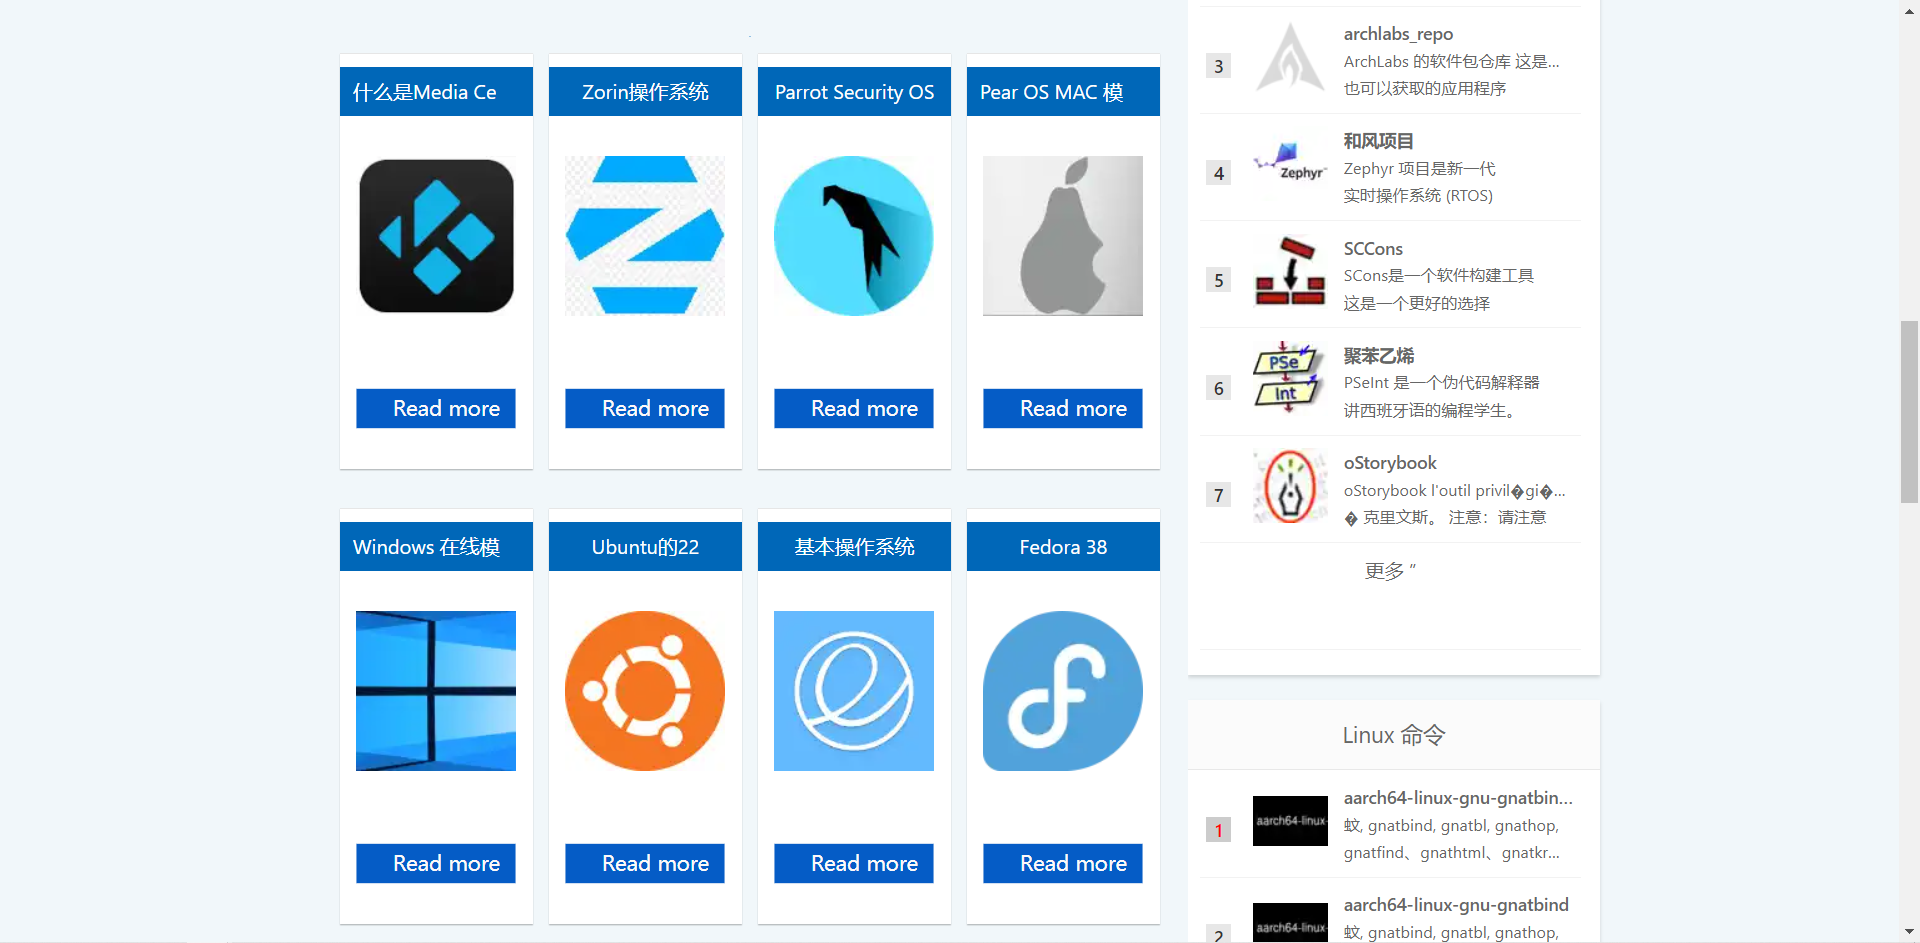1920x943 pixels.
Task: Open the elementary OS logo image
Action: coord(854,691)
